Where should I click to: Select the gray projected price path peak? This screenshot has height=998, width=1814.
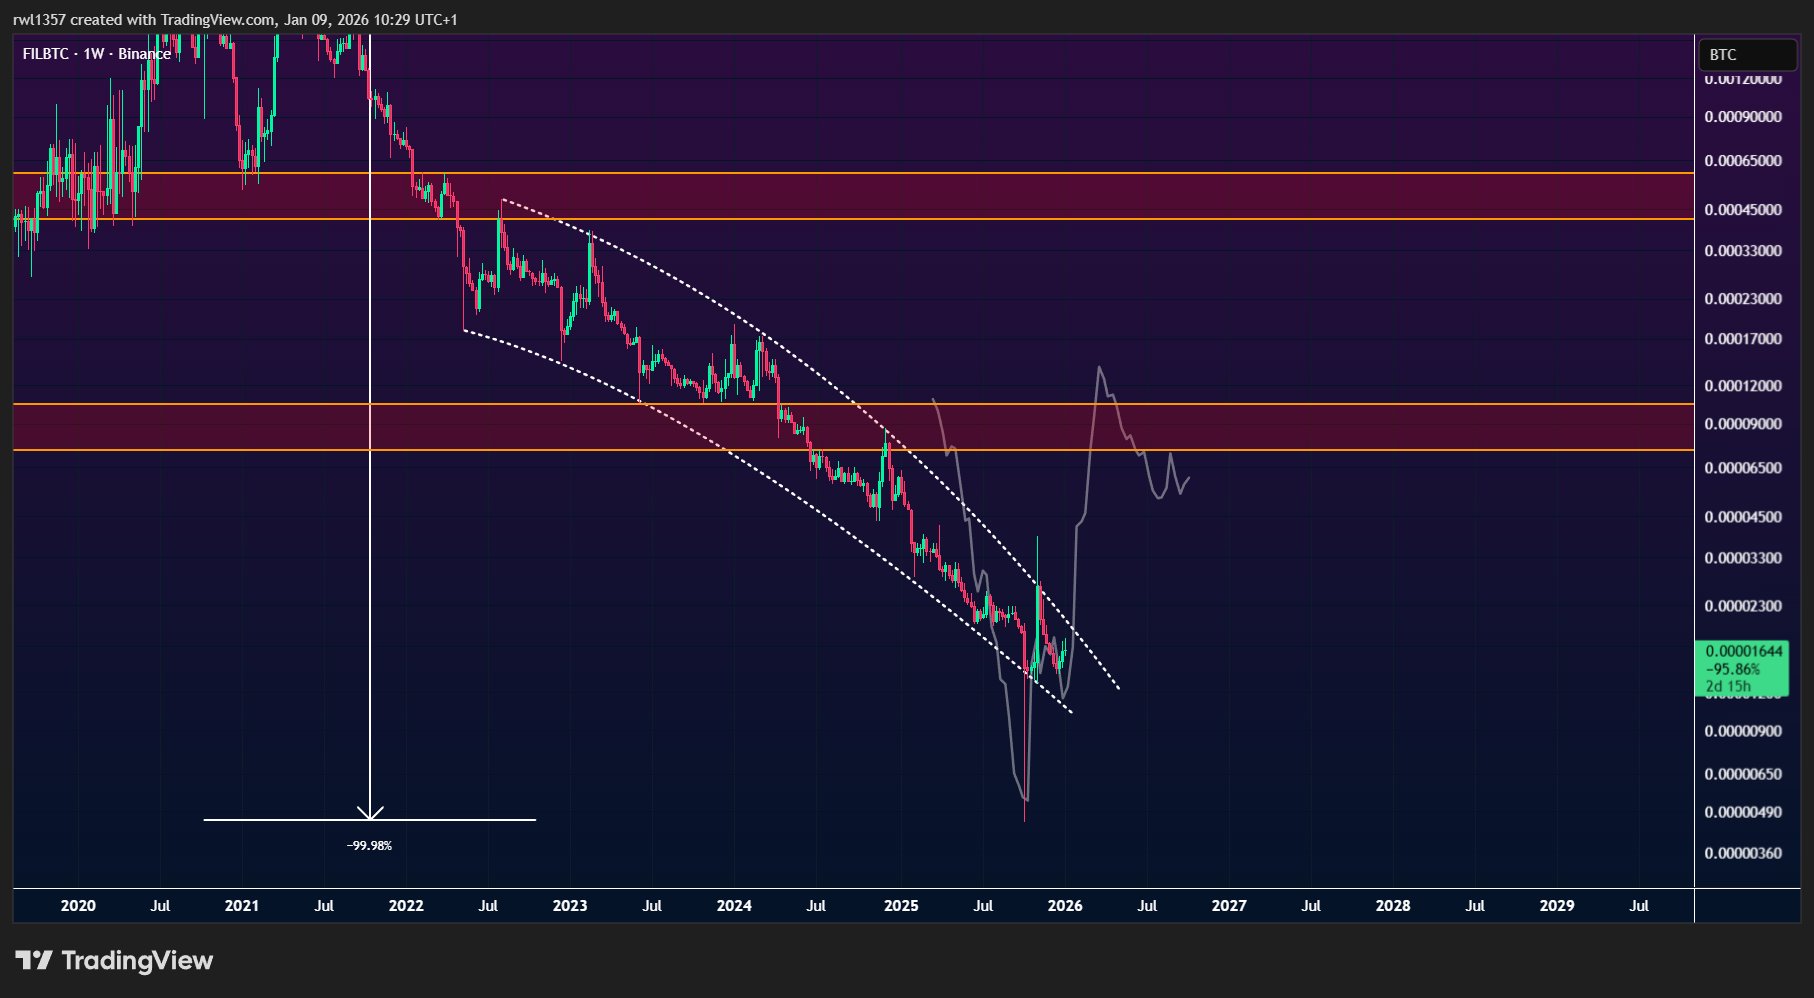point(1099,368)
